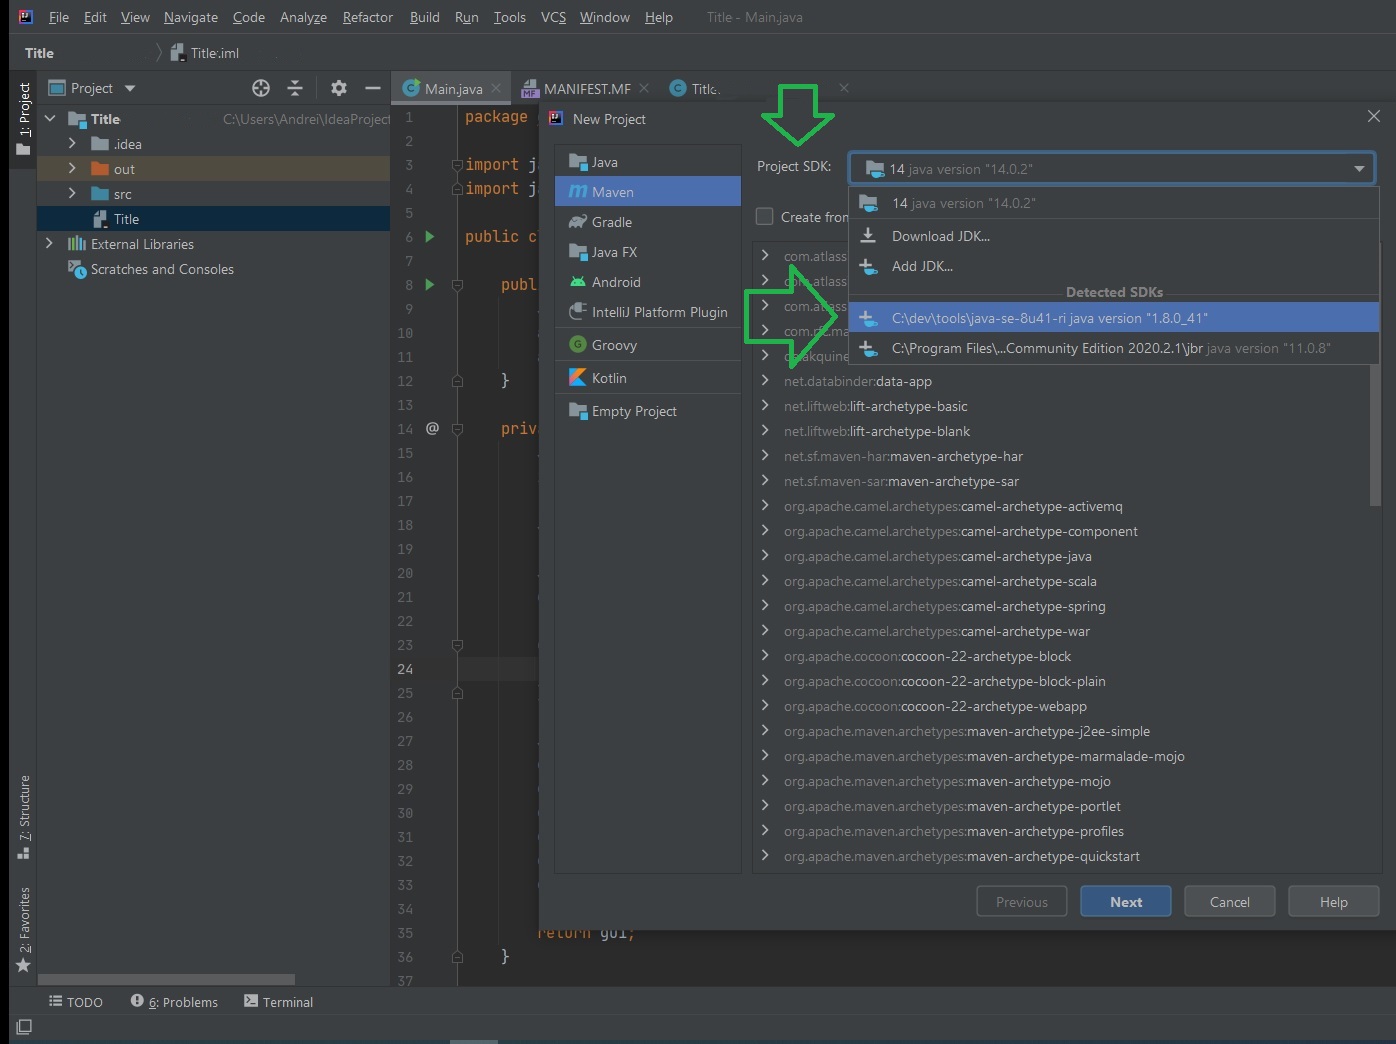Click the collapse all icon in Project panel
1396x1044 pixels.
click(295, 88)
